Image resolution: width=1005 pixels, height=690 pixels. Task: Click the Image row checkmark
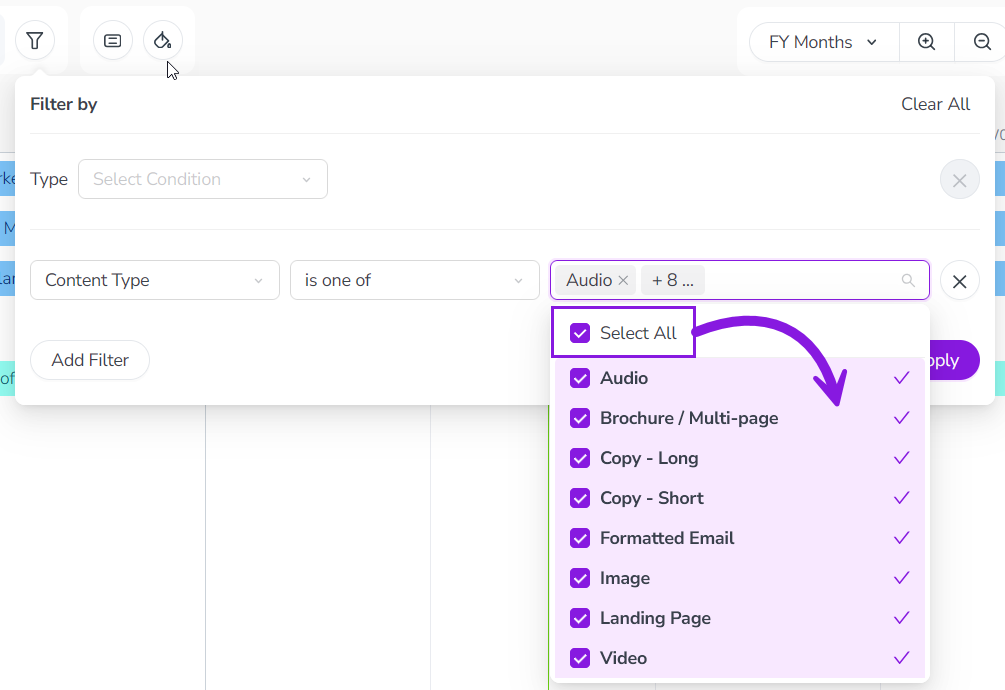[x=902, y=578]
